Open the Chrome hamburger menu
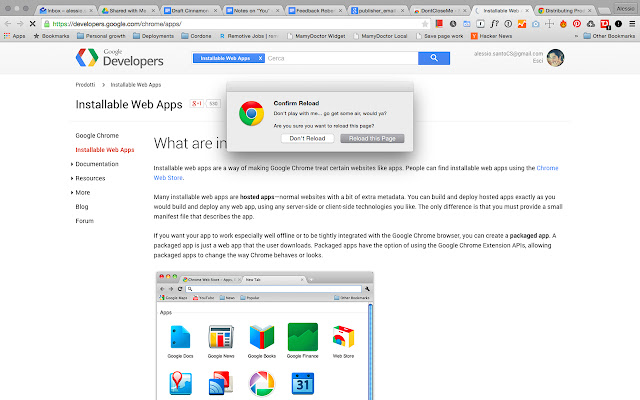Viewport: 640px width, 400px height. click(632, 24)
